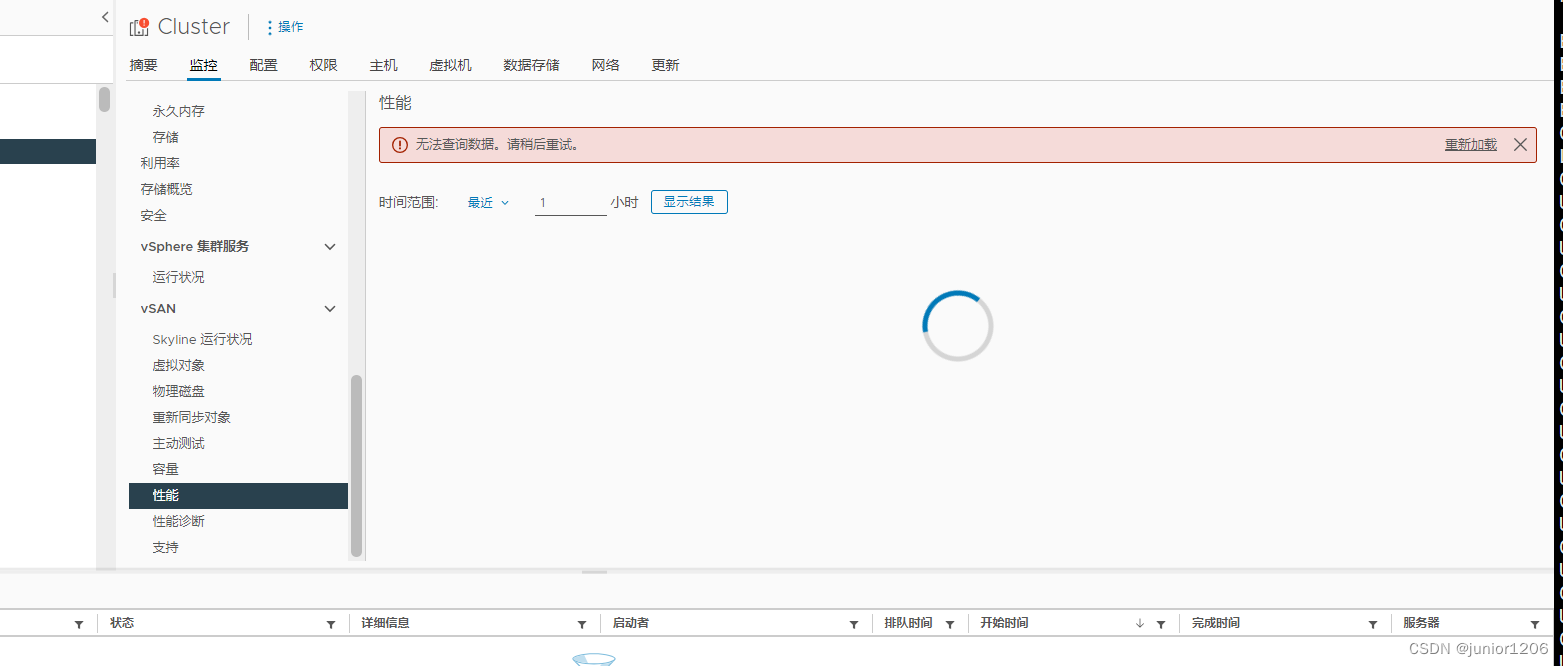The width and height of the screenshot is (1563, 666).
Task: Filter the 启动者 column
Action: 854,624
